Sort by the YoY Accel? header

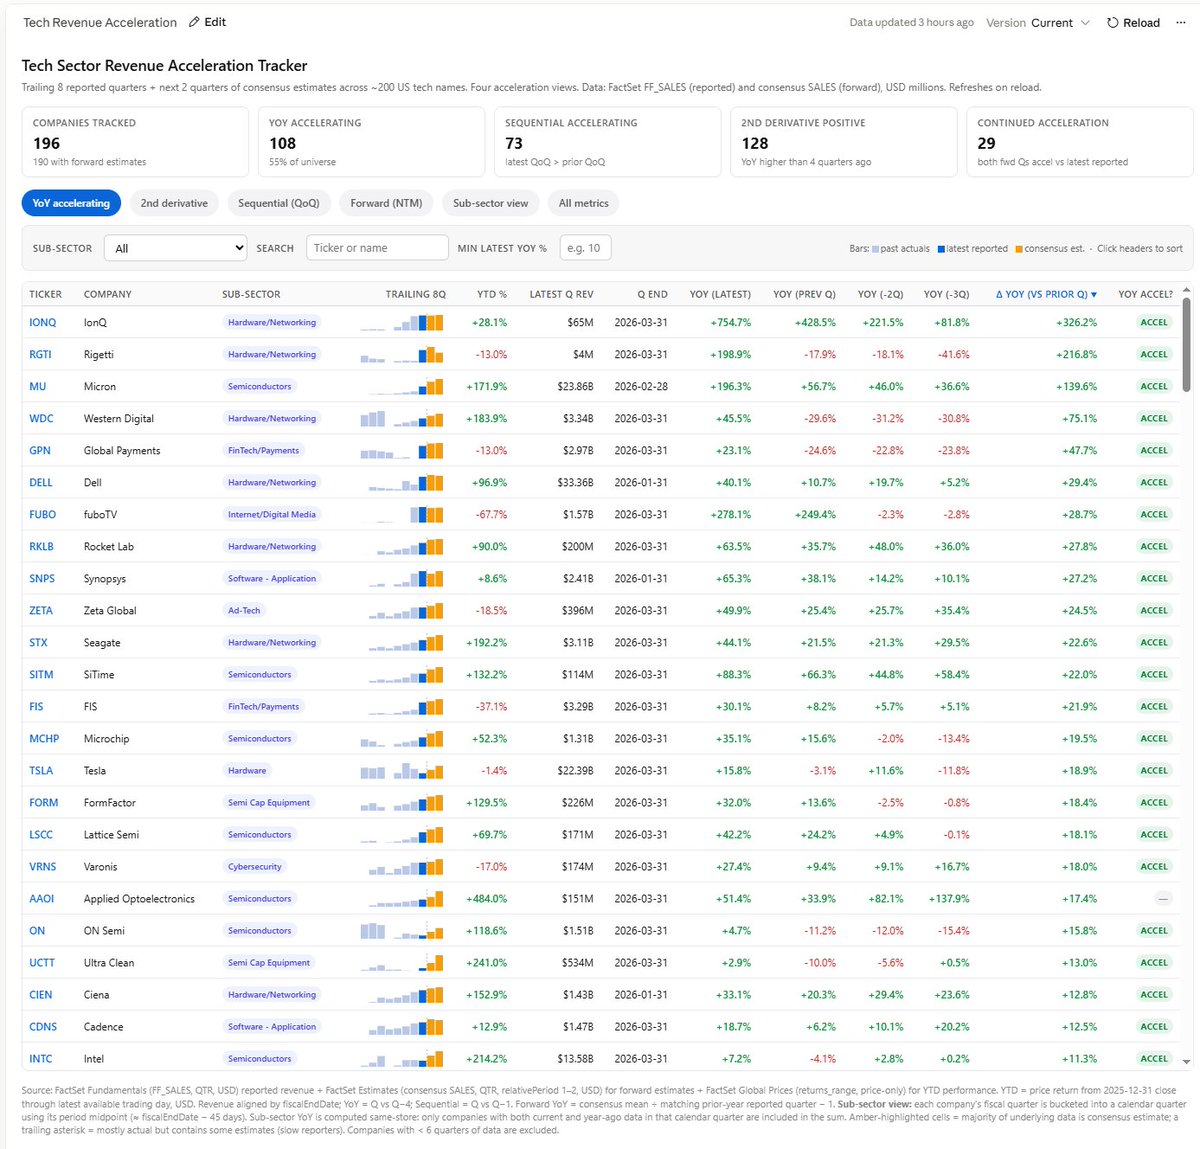[1146, 294]
